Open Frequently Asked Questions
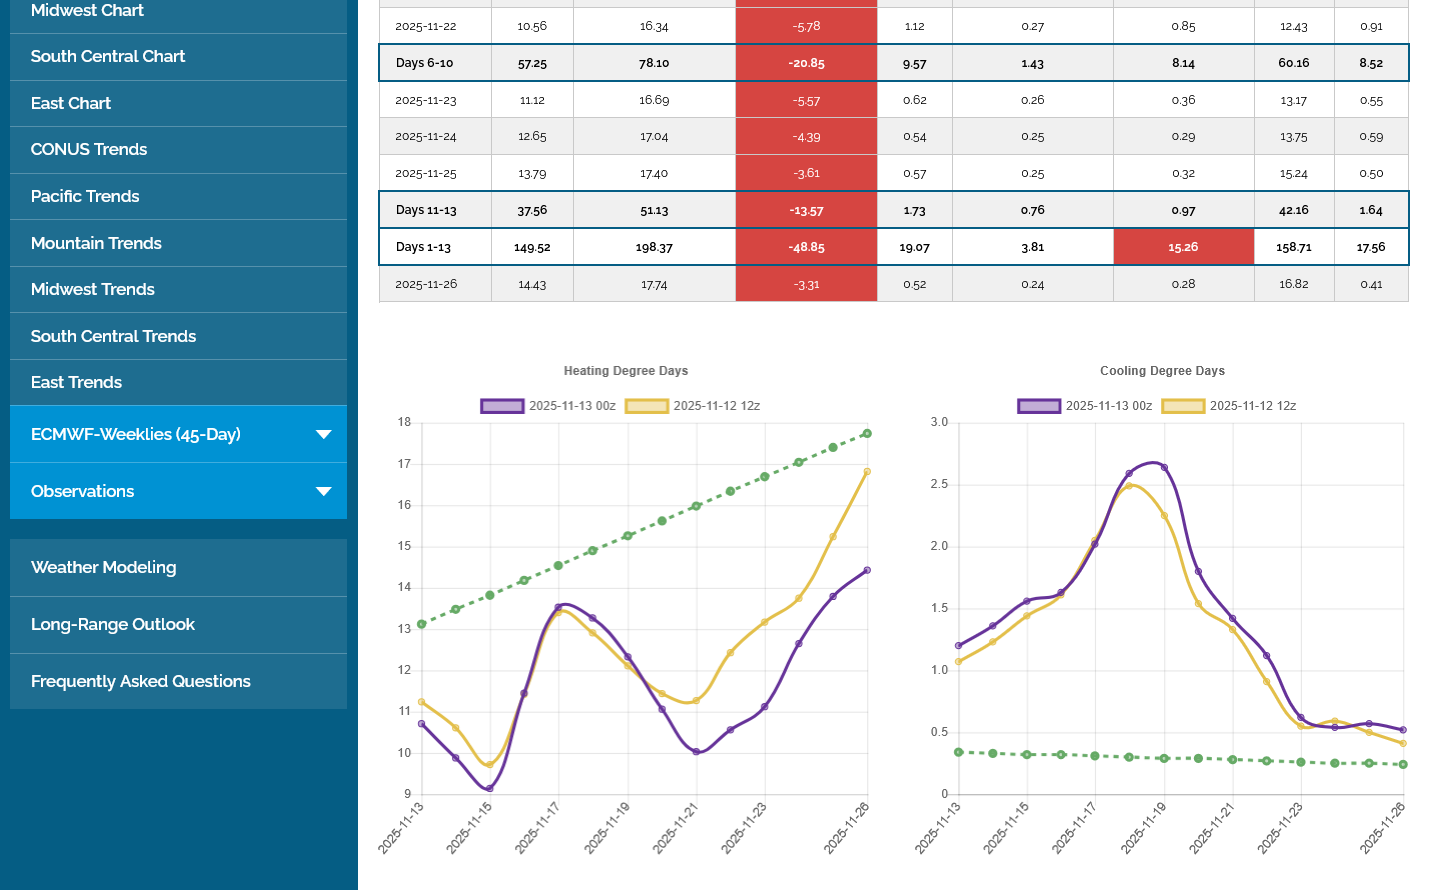The width and height of the screenshot is (1431, 890). [141, 682]
